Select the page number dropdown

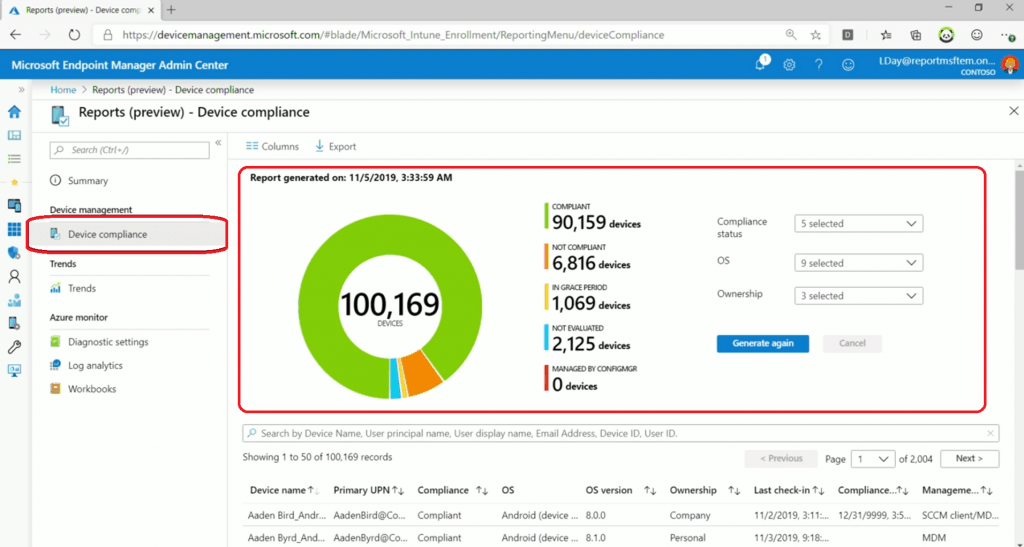(x=871, y=459)
